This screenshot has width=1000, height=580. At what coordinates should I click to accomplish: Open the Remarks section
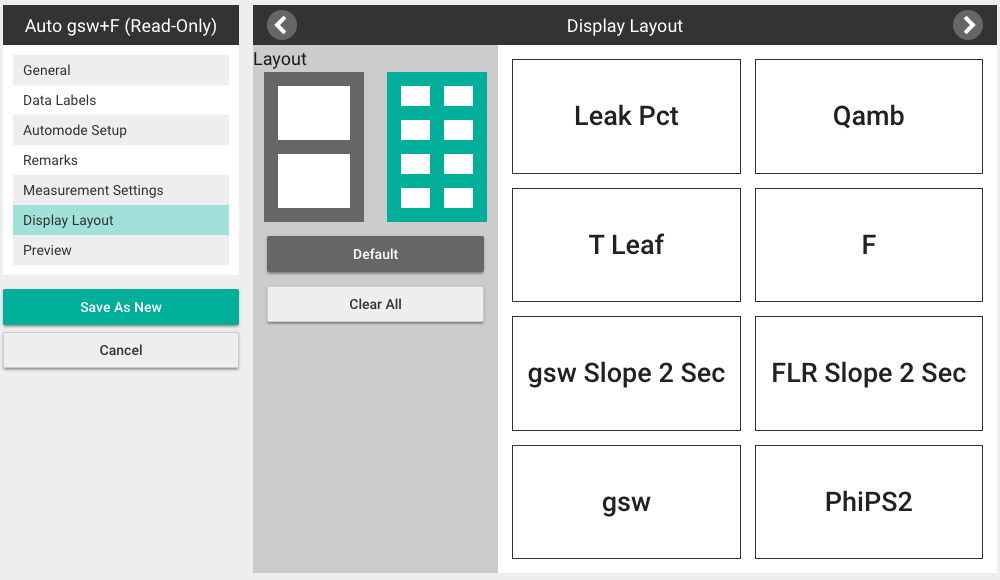click(x=121, y=160)
